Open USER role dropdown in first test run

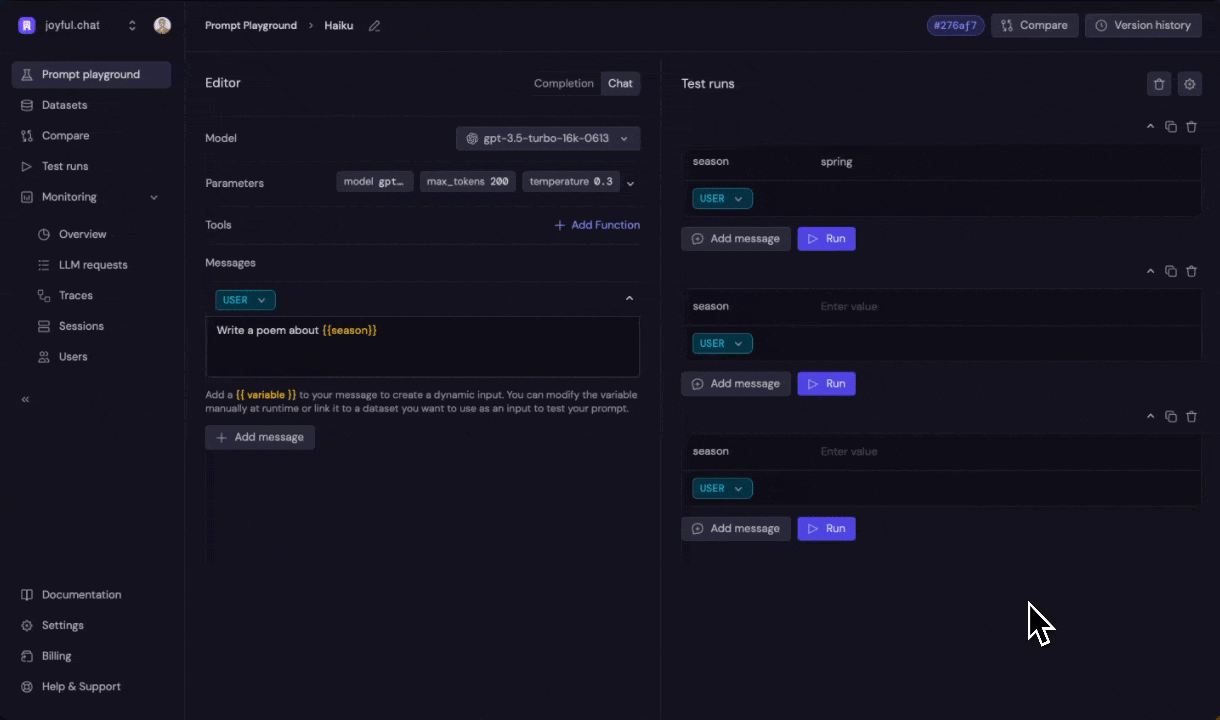click(722, 199)
